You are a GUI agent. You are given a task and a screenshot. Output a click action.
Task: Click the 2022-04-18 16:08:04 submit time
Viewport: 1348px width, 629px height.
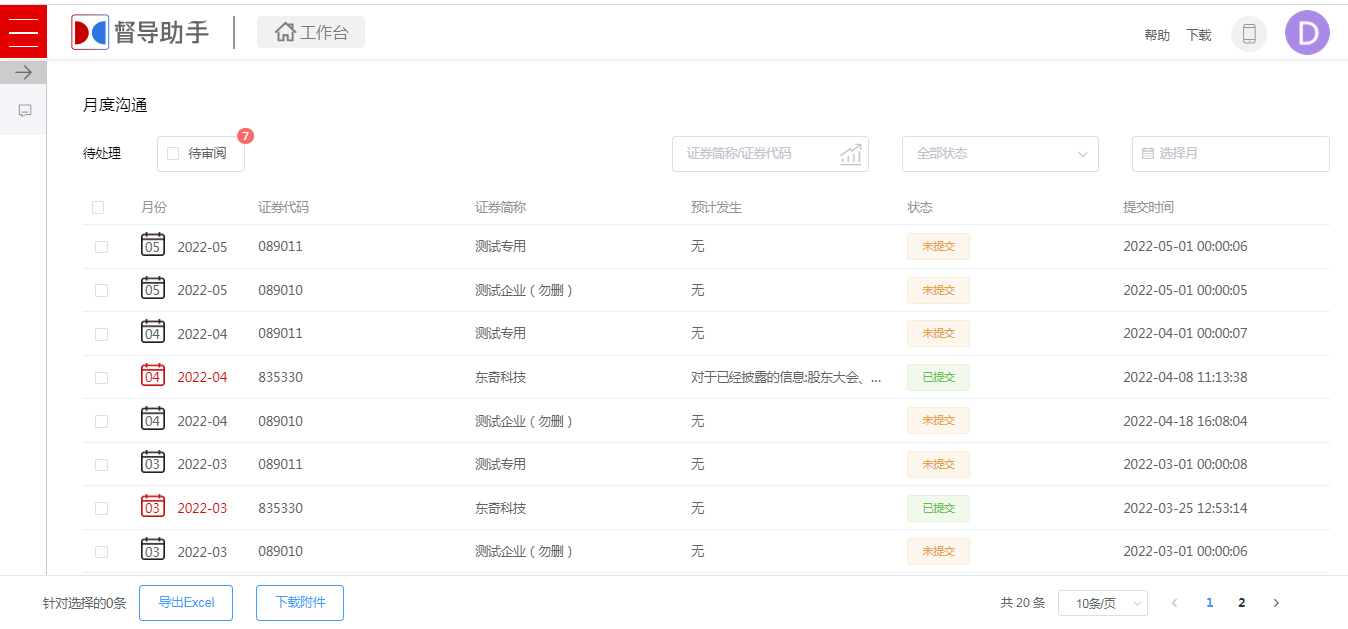[1185, 421]
